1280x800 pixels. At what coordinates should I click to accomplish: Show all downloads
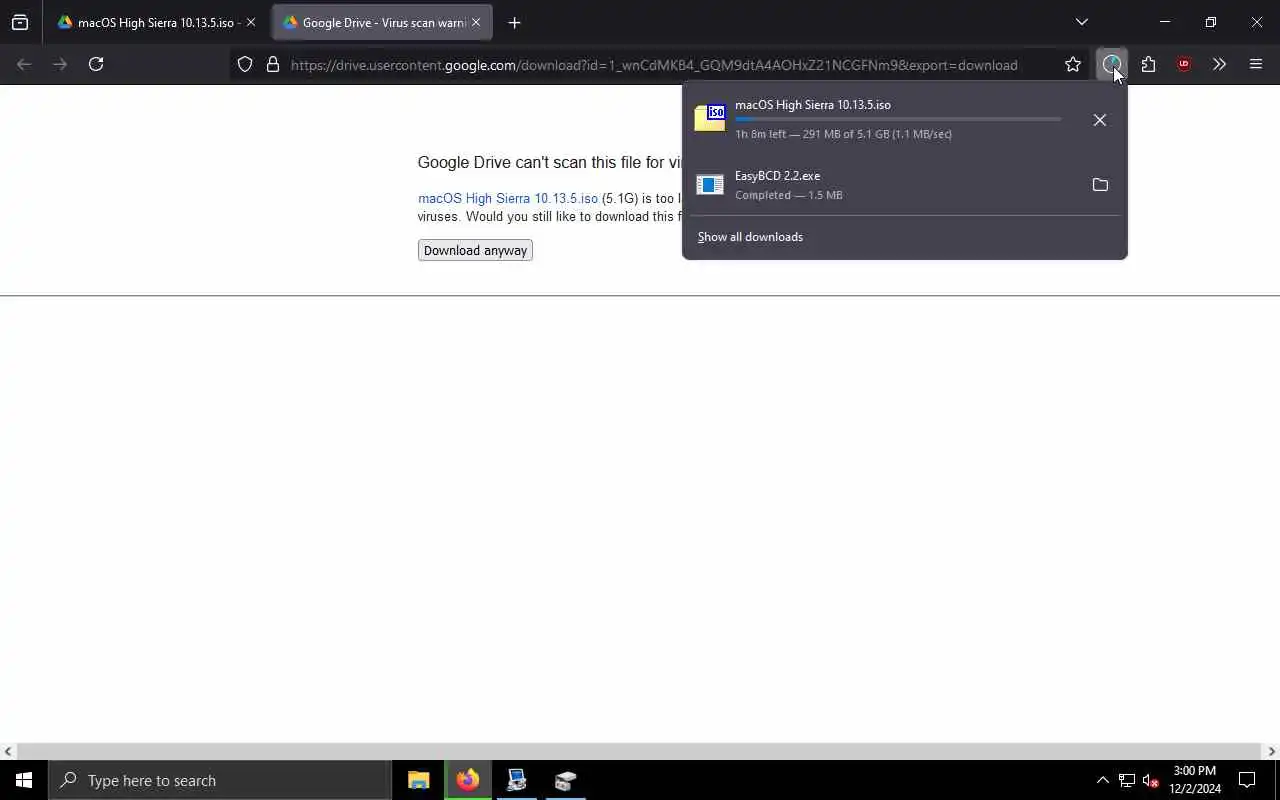750,237
